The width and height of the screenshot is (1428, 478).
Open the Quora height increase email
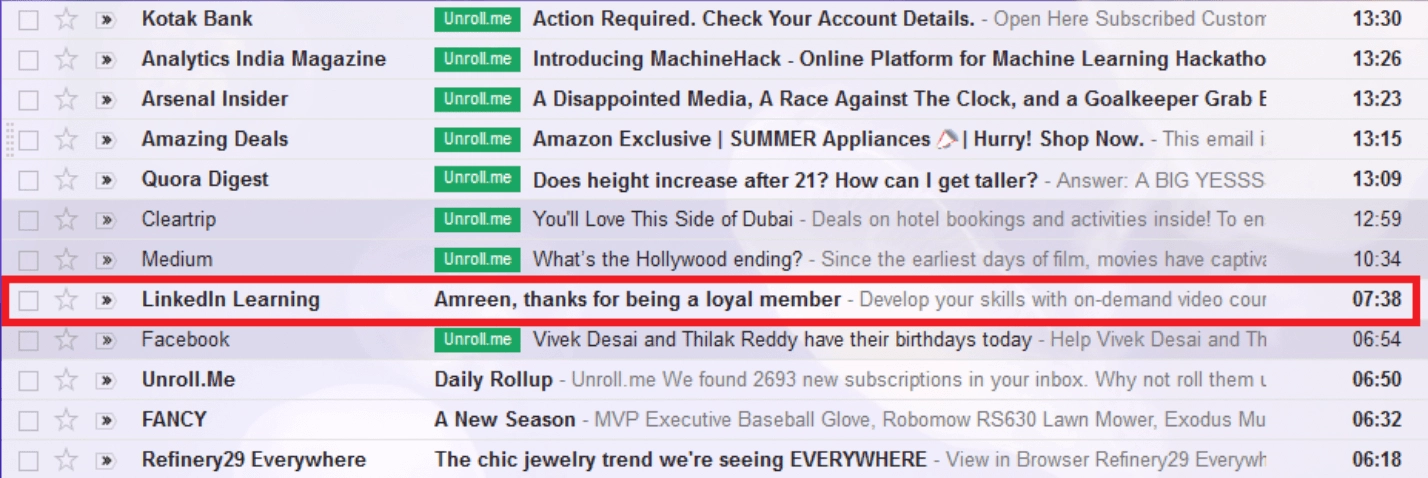[785, 180]
